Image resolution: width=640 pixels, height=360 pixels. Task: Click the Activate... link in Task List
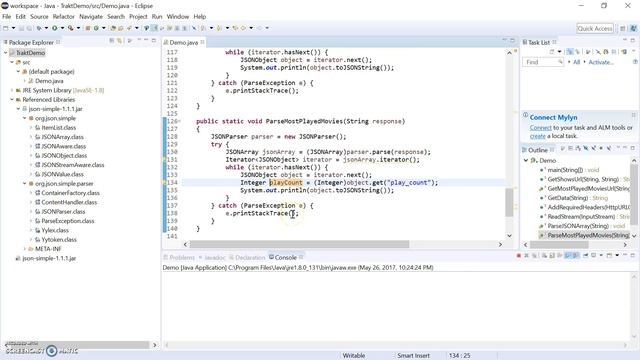tap(601, 62)
